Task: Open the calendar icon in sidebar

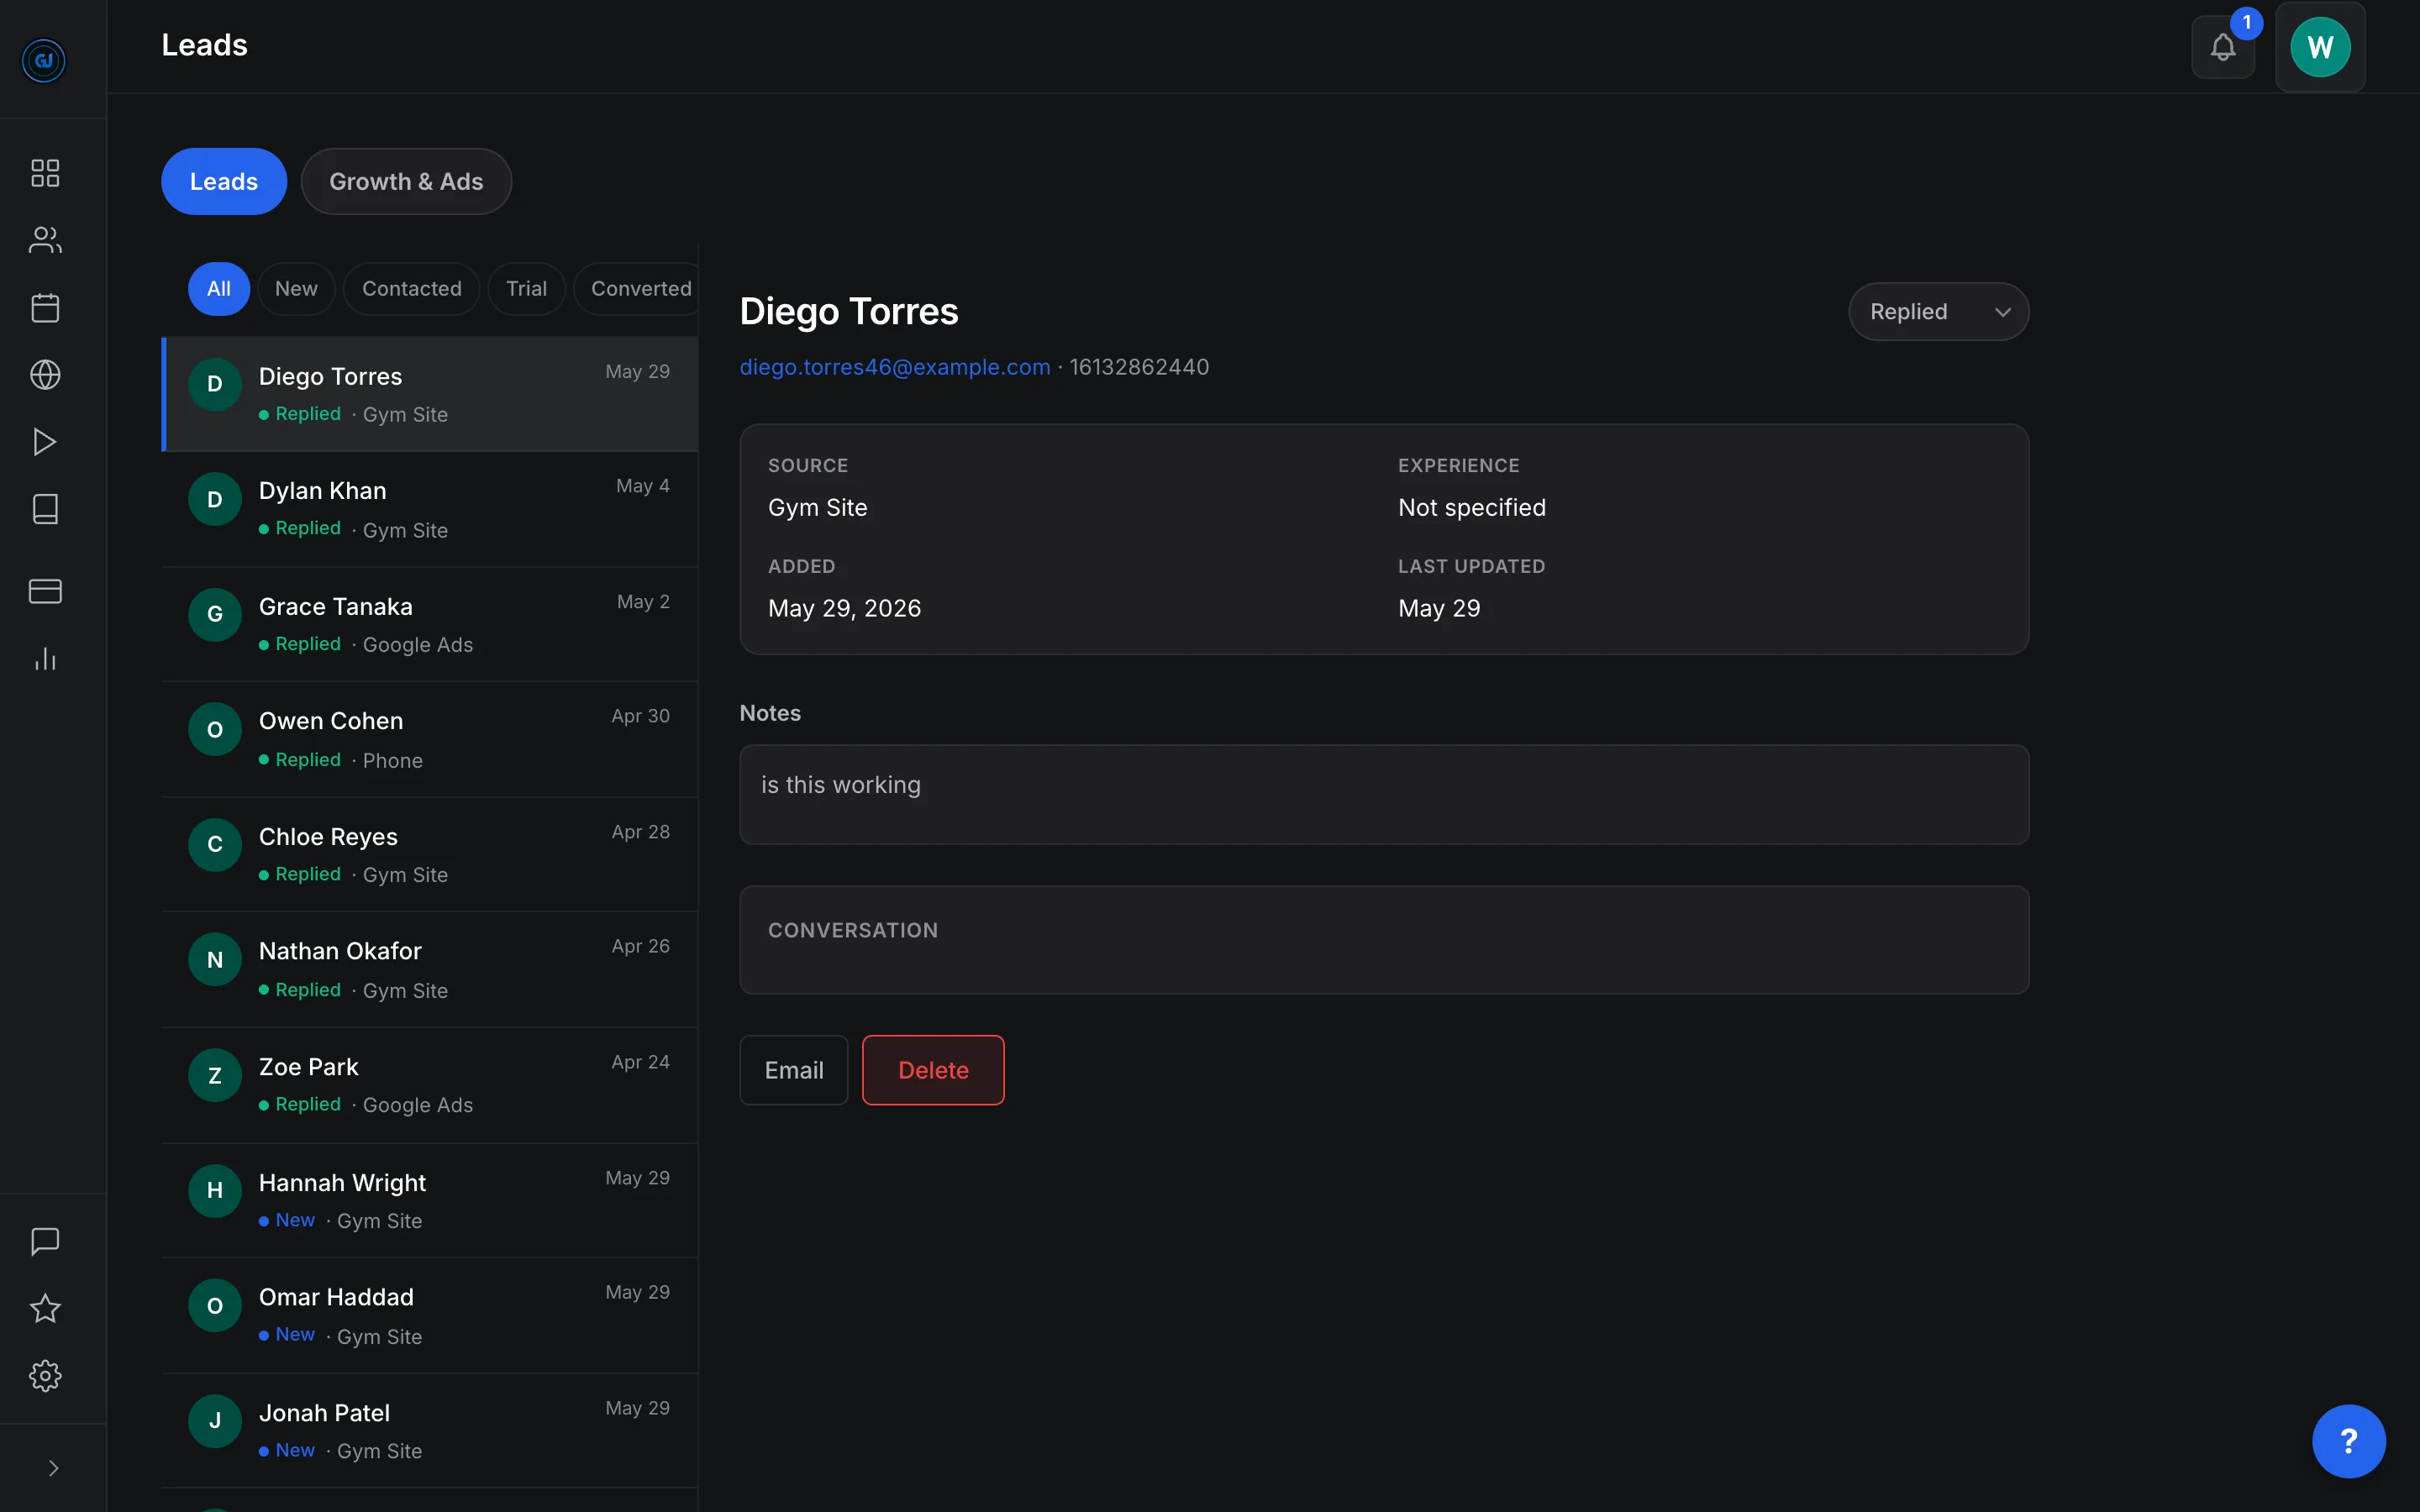Action: click(x=45, y=307)
